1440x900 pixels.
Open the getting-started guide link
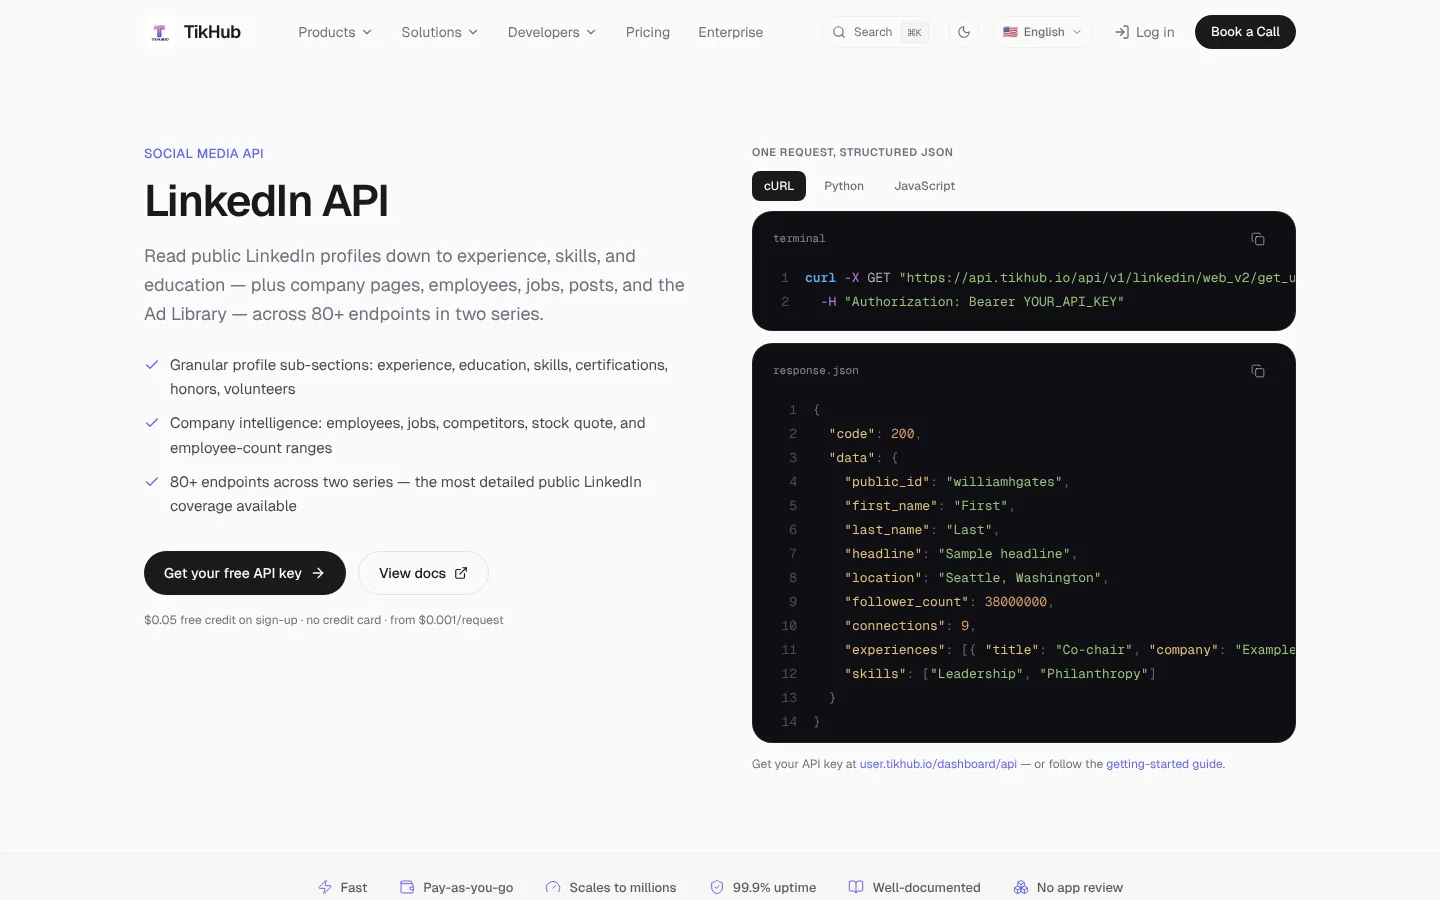point(1164,764)
